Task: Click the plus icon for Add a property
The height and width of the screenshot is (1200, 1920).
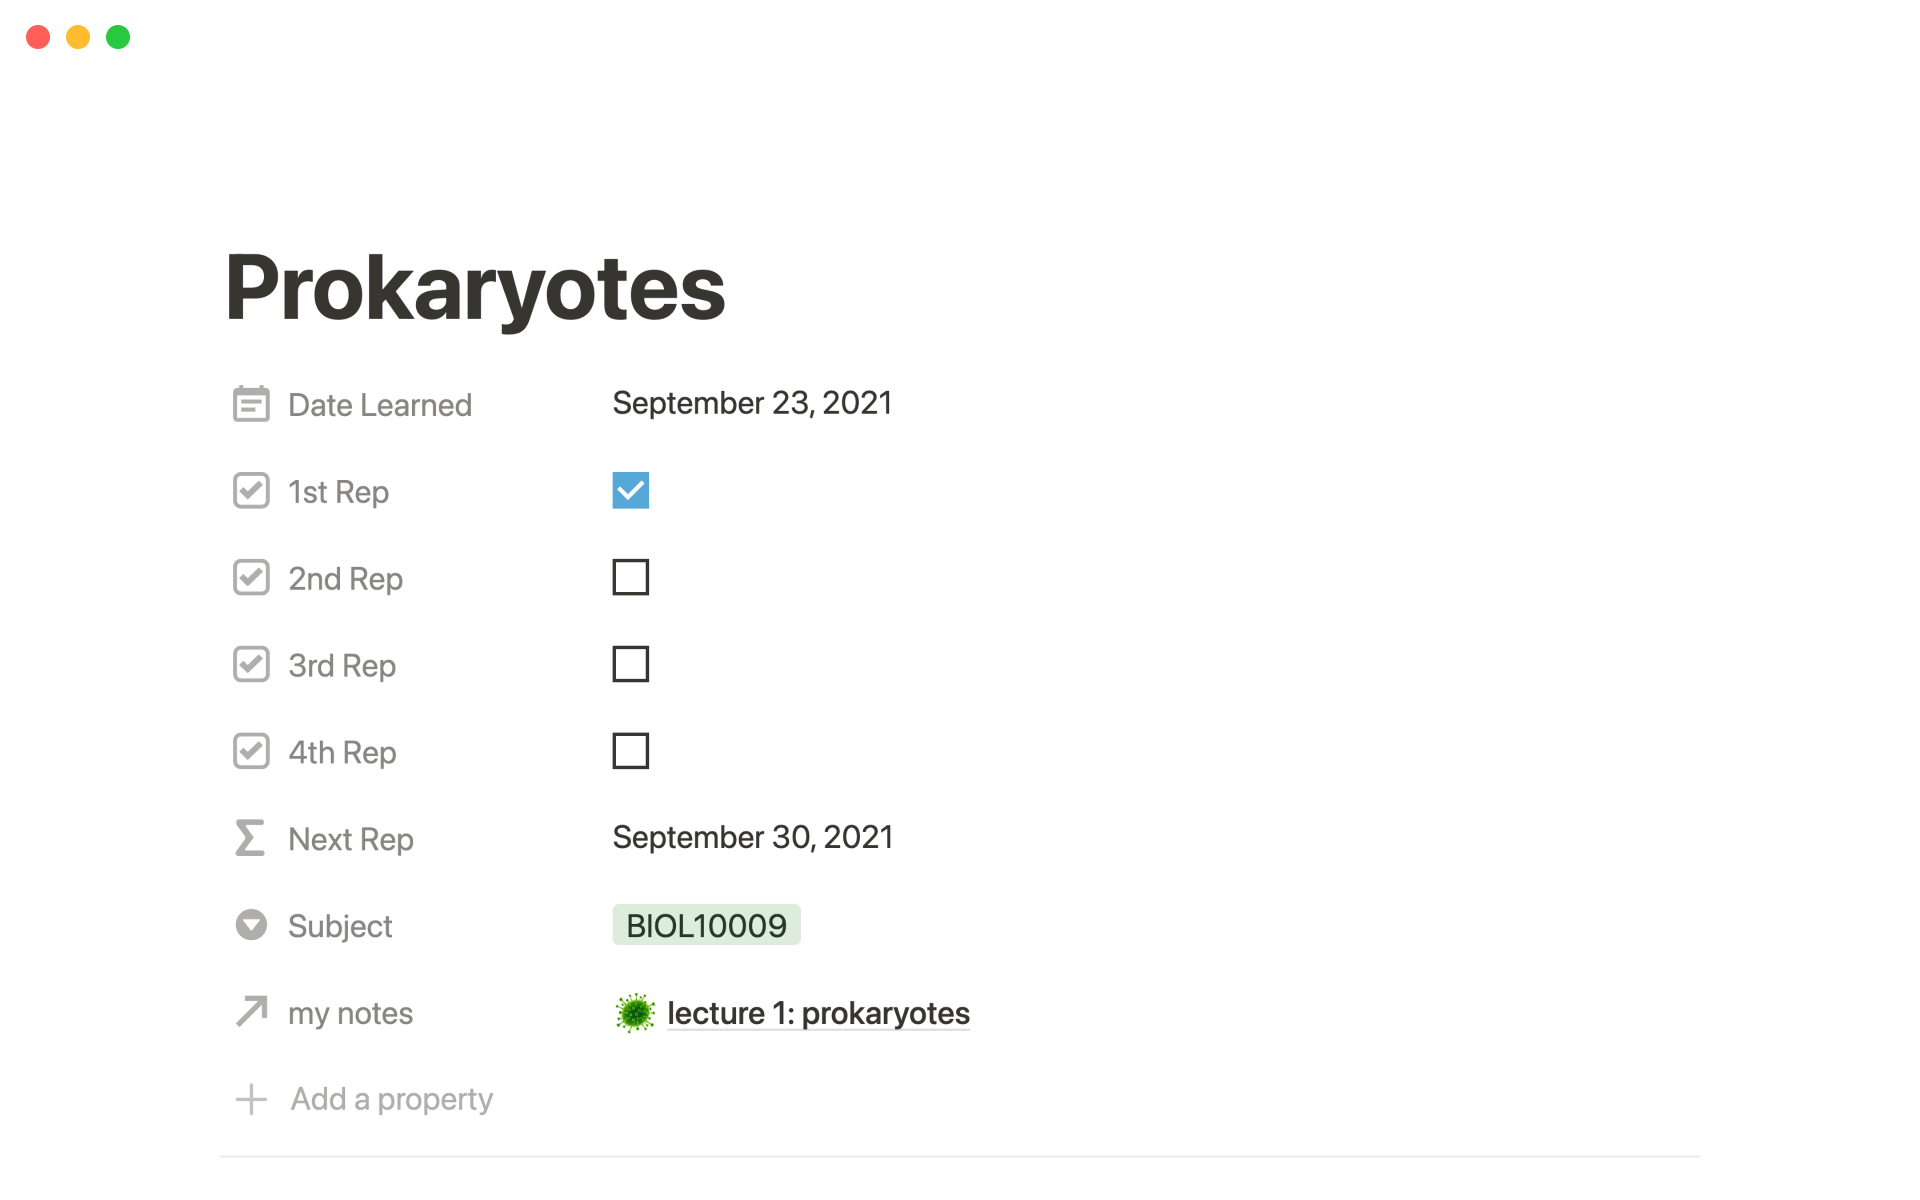Action: 251,1099
